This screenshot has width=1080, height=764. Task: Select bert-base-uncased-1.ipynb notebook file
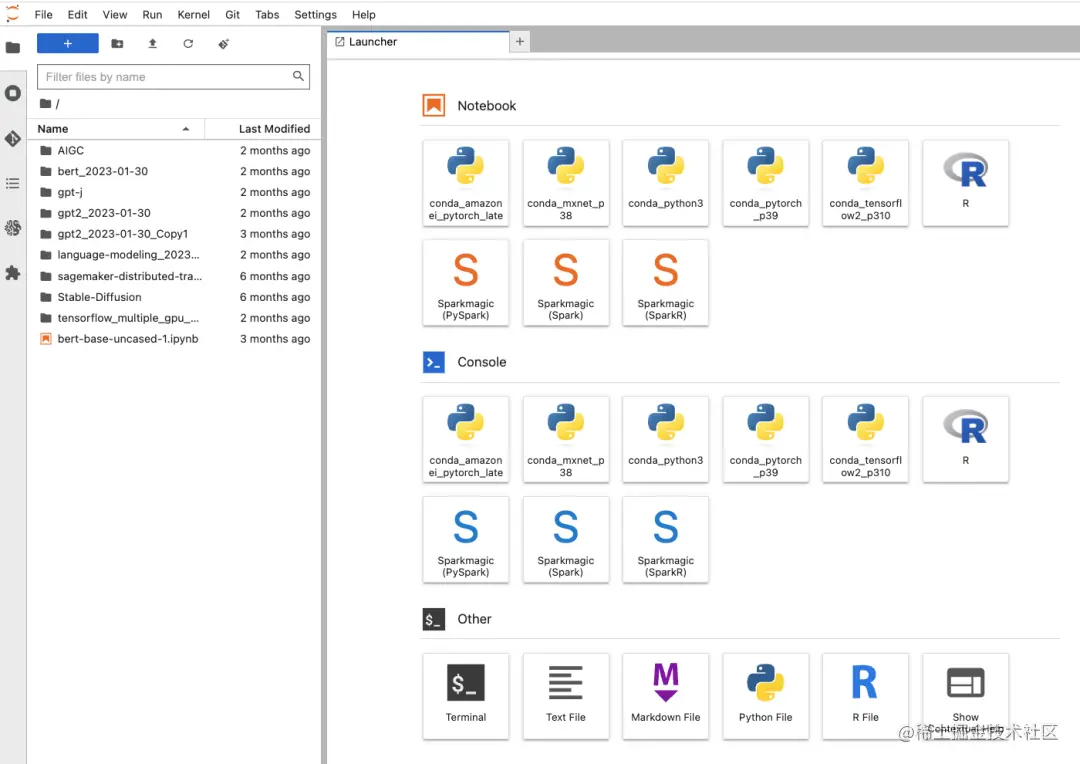tap(175, 338)
